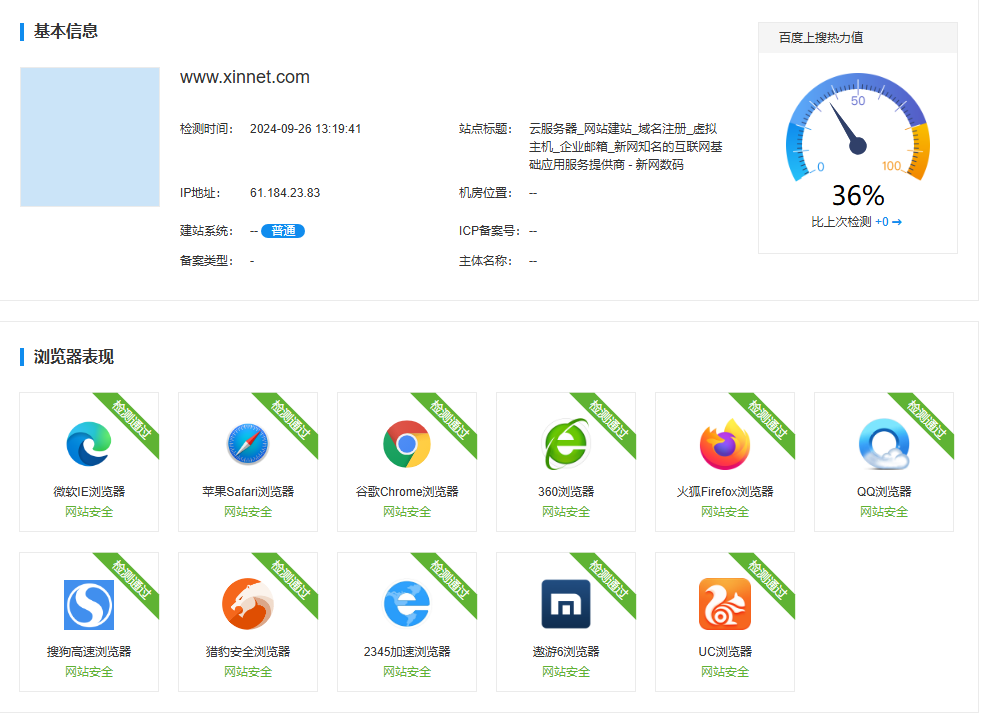981x713 pixels.
Task: Click the UC browser icon
Action: 724,604
